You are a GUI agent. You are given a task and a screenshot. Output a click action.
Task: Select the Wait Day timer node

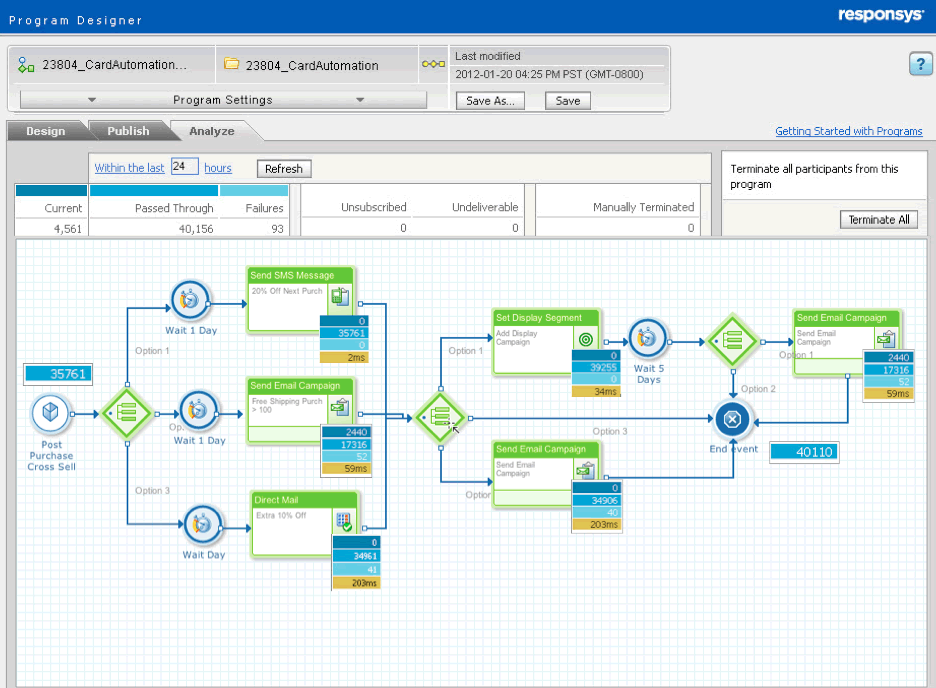click(202, 524)
